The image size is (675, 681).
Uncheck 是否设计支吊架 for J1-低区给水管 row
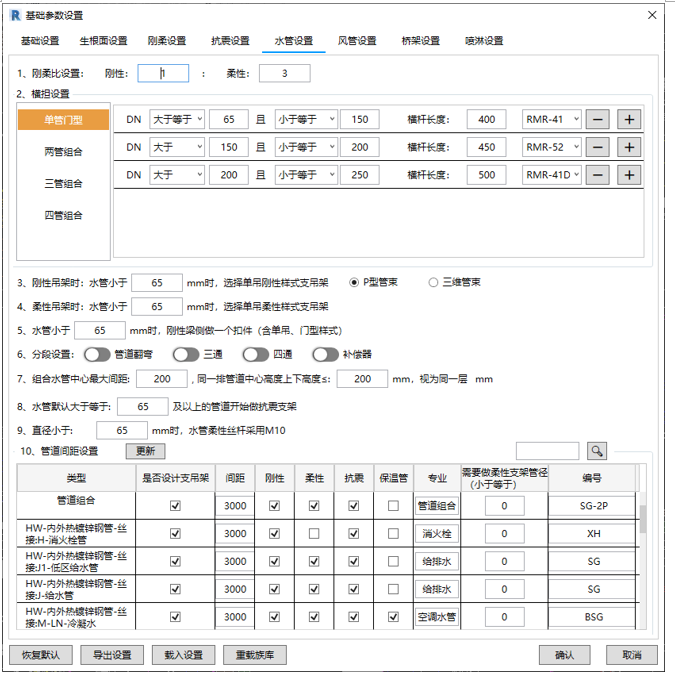tap(175, 561)
